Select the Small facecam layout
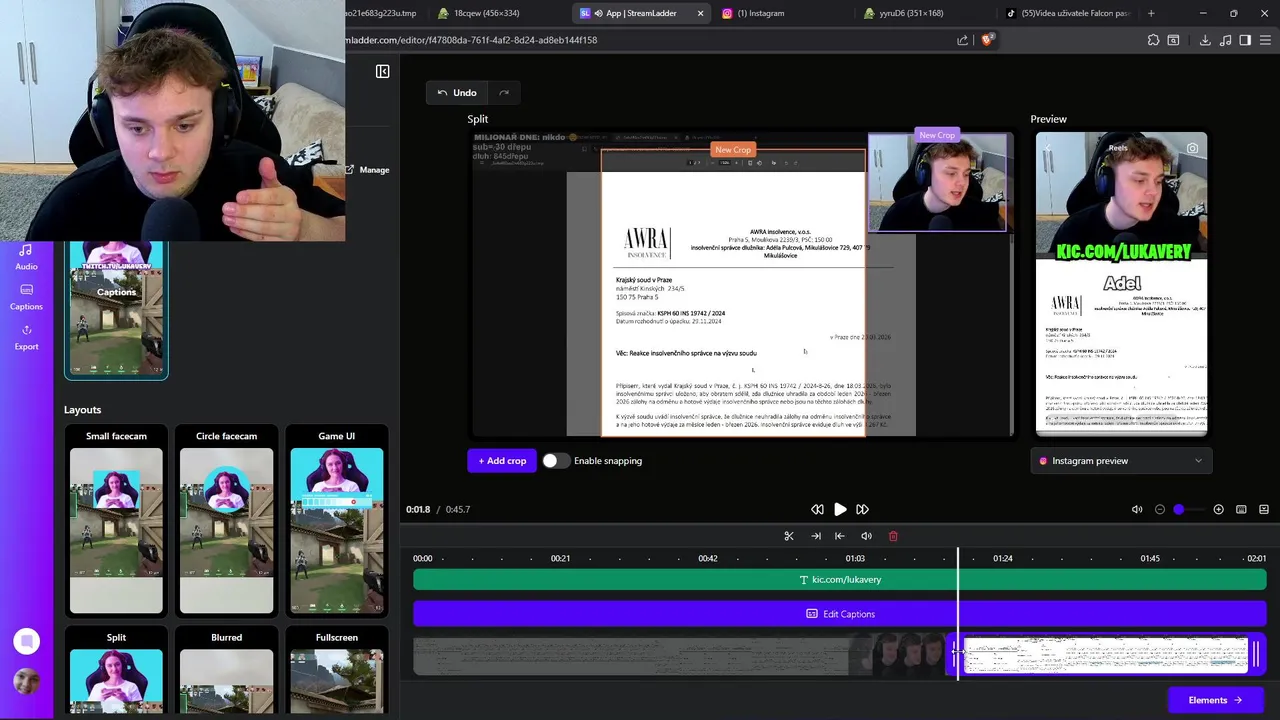Viewport: 1280px width, 720px height. tap(116, 521)
